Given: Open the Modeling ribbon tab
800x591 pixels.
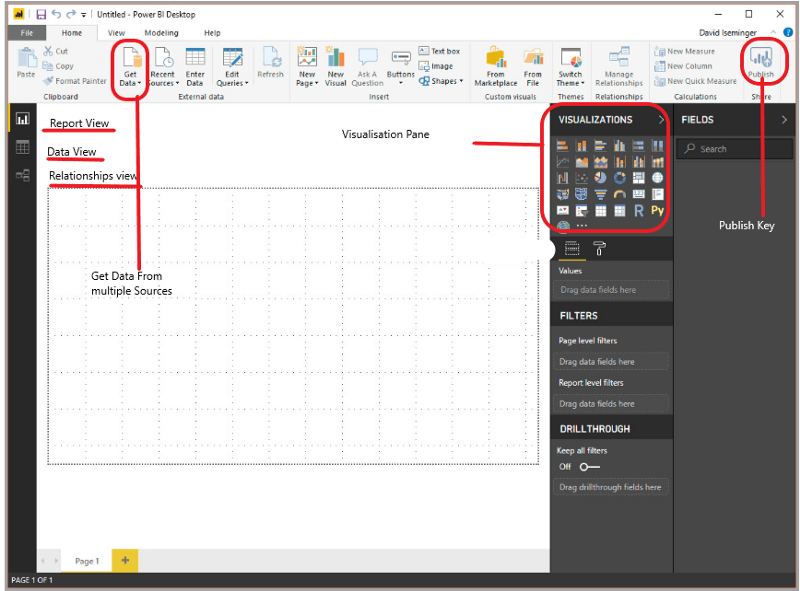Looking at the screenshot, I should tap(160, 33).
